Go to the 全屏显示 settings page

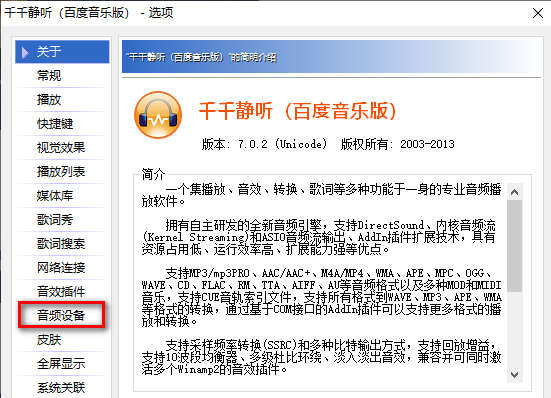pyautogui.click(x=62, y=364)
